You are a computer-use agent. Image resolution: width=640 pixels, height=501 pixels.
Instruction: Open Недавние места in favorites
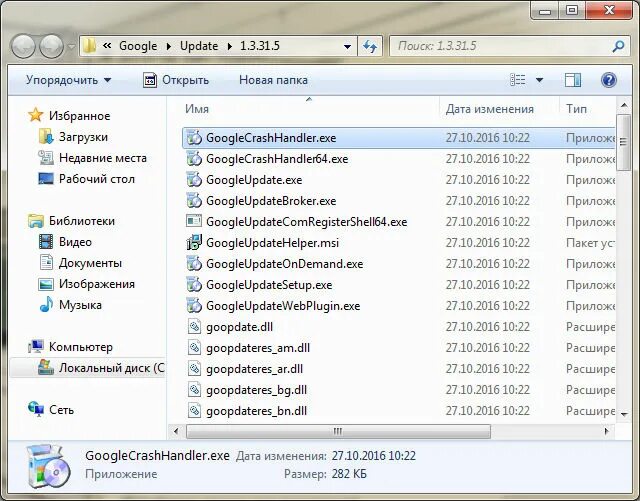(102, 158)
